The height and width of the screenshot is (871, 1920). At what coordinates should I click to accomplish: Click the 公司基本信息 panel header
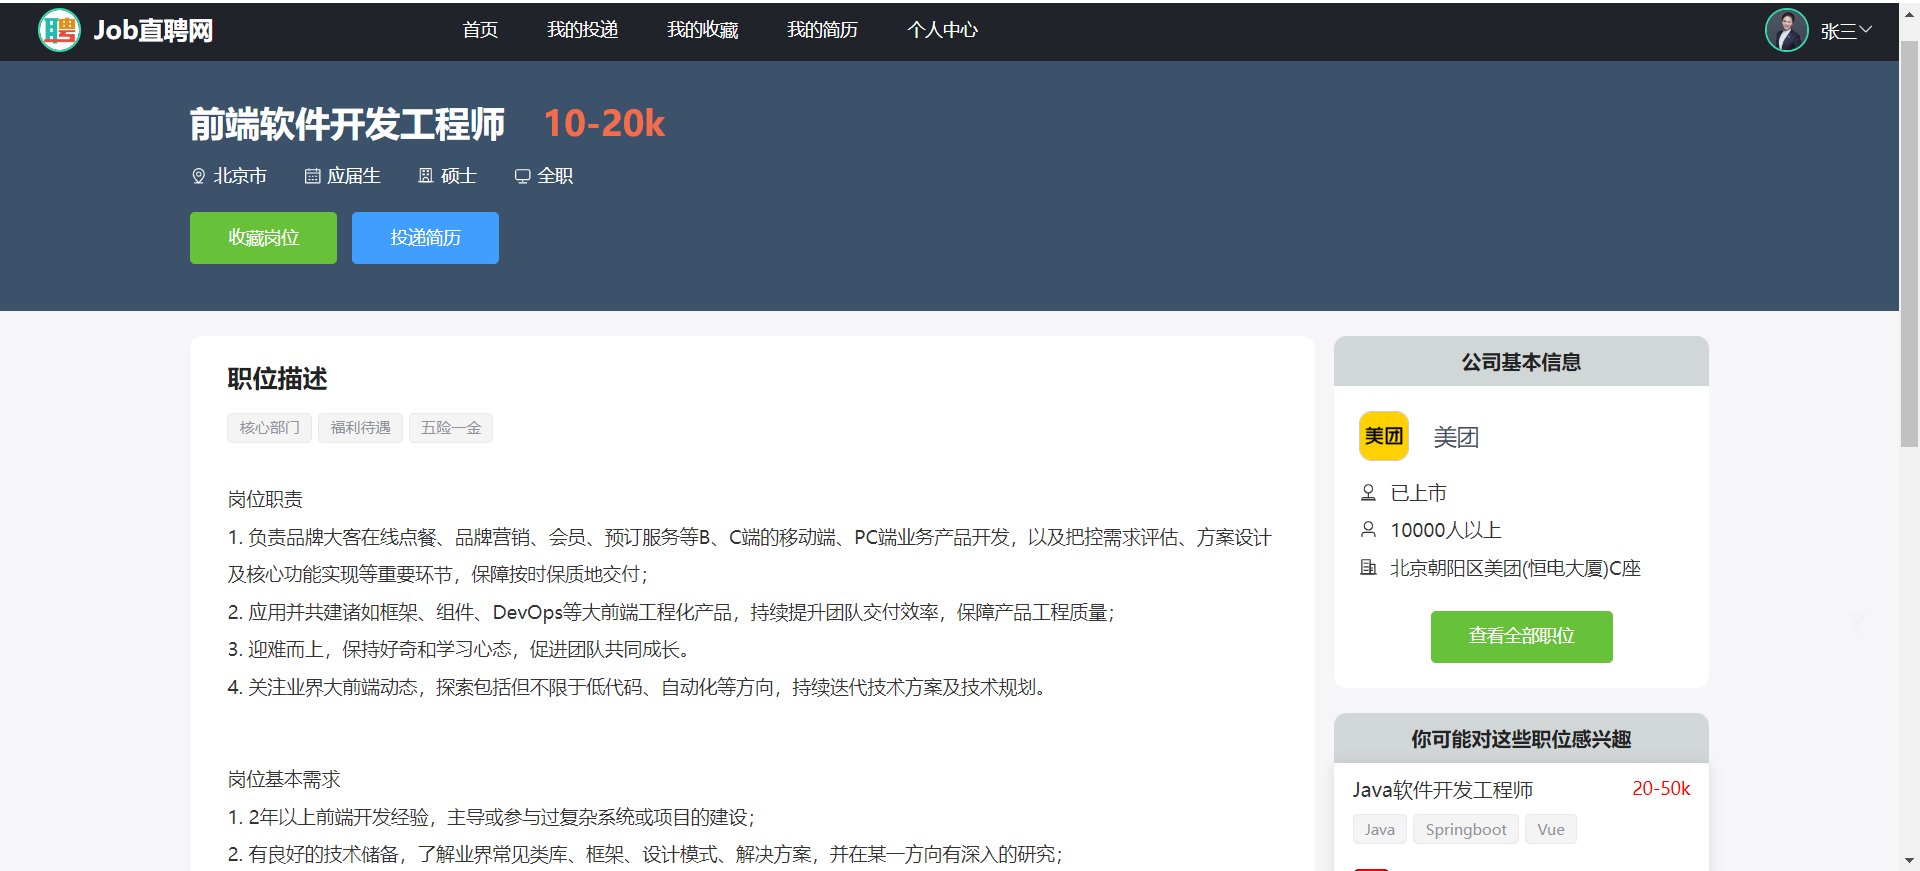1521,362
